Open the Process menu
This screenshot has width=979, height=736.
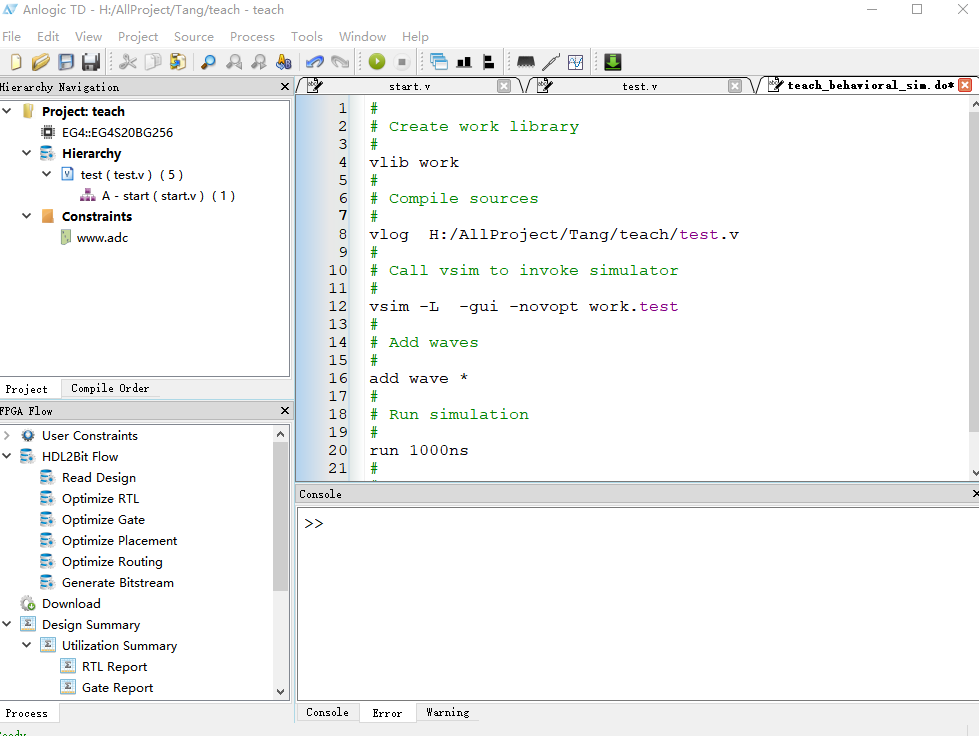pos(252,37)
